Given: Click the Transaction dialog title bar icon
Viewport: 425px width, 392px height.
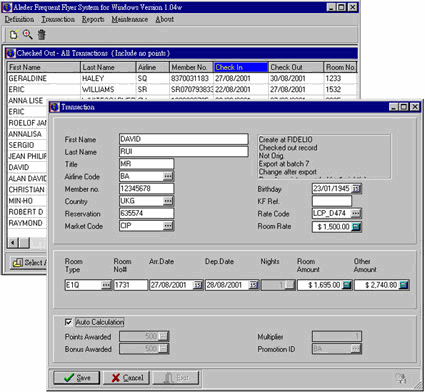Looking at the screenshot, I should tap(55, 107).
